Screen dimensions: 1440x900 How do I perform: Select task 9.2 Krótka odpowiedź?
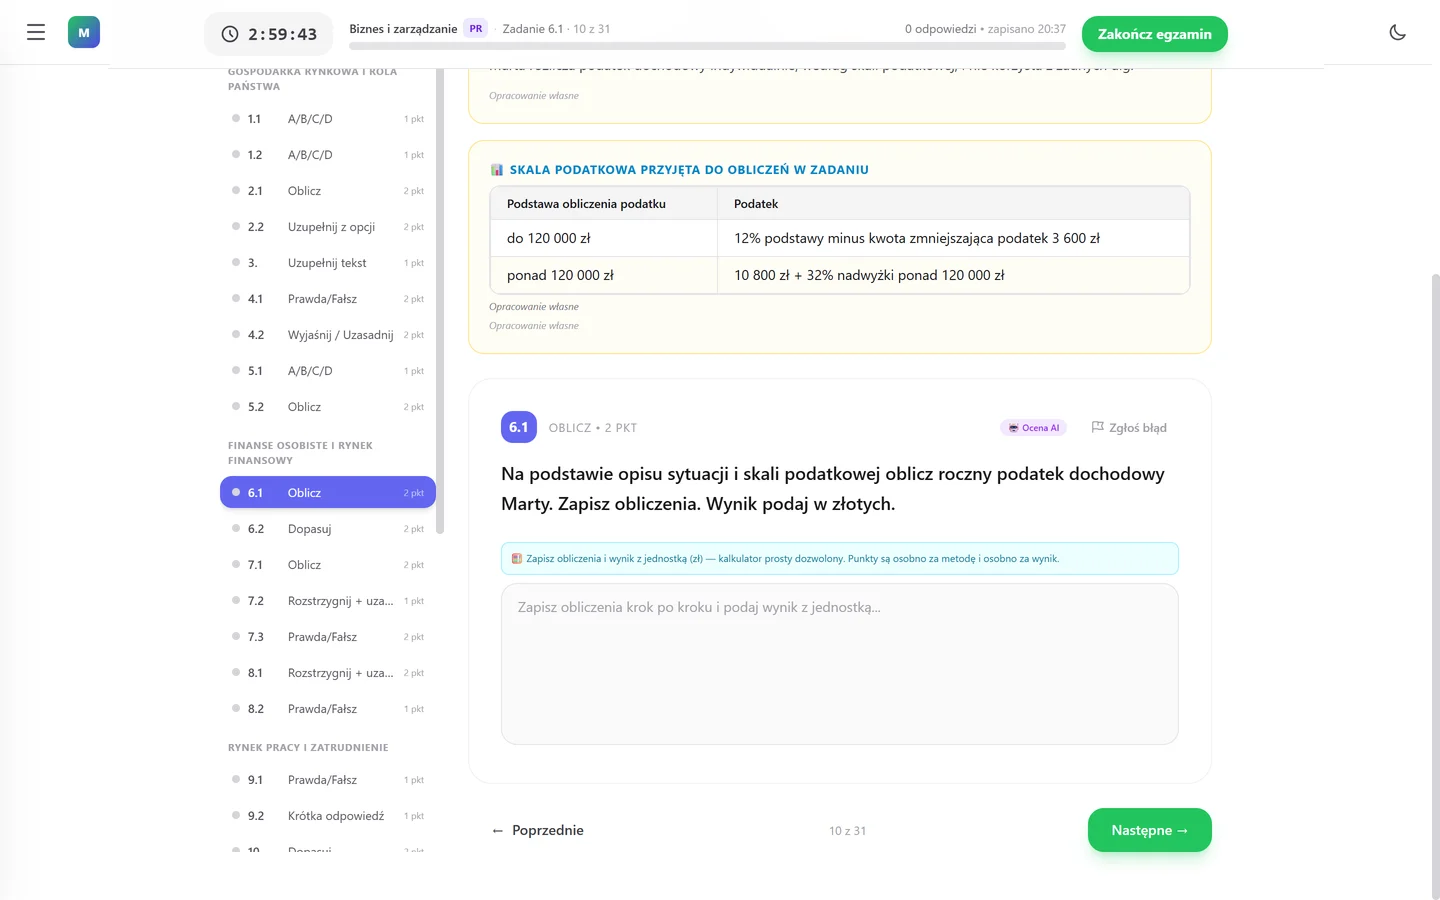(x=328, y=816)
